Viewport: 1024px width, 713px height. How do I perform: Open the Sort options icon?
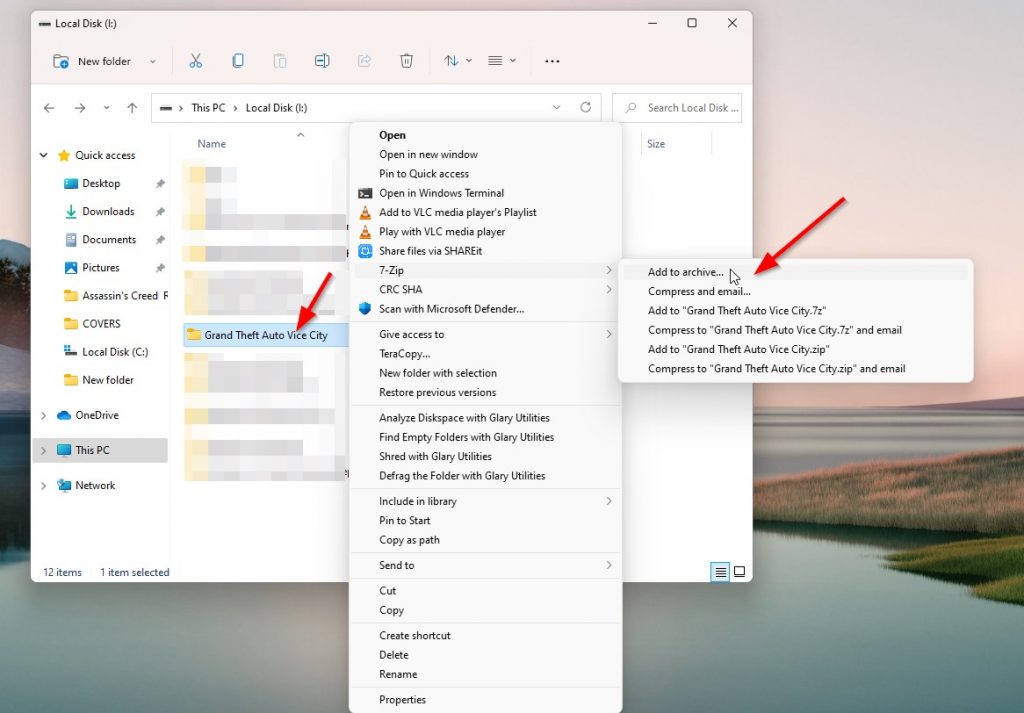pyautogui.click(x=457, y=61)
